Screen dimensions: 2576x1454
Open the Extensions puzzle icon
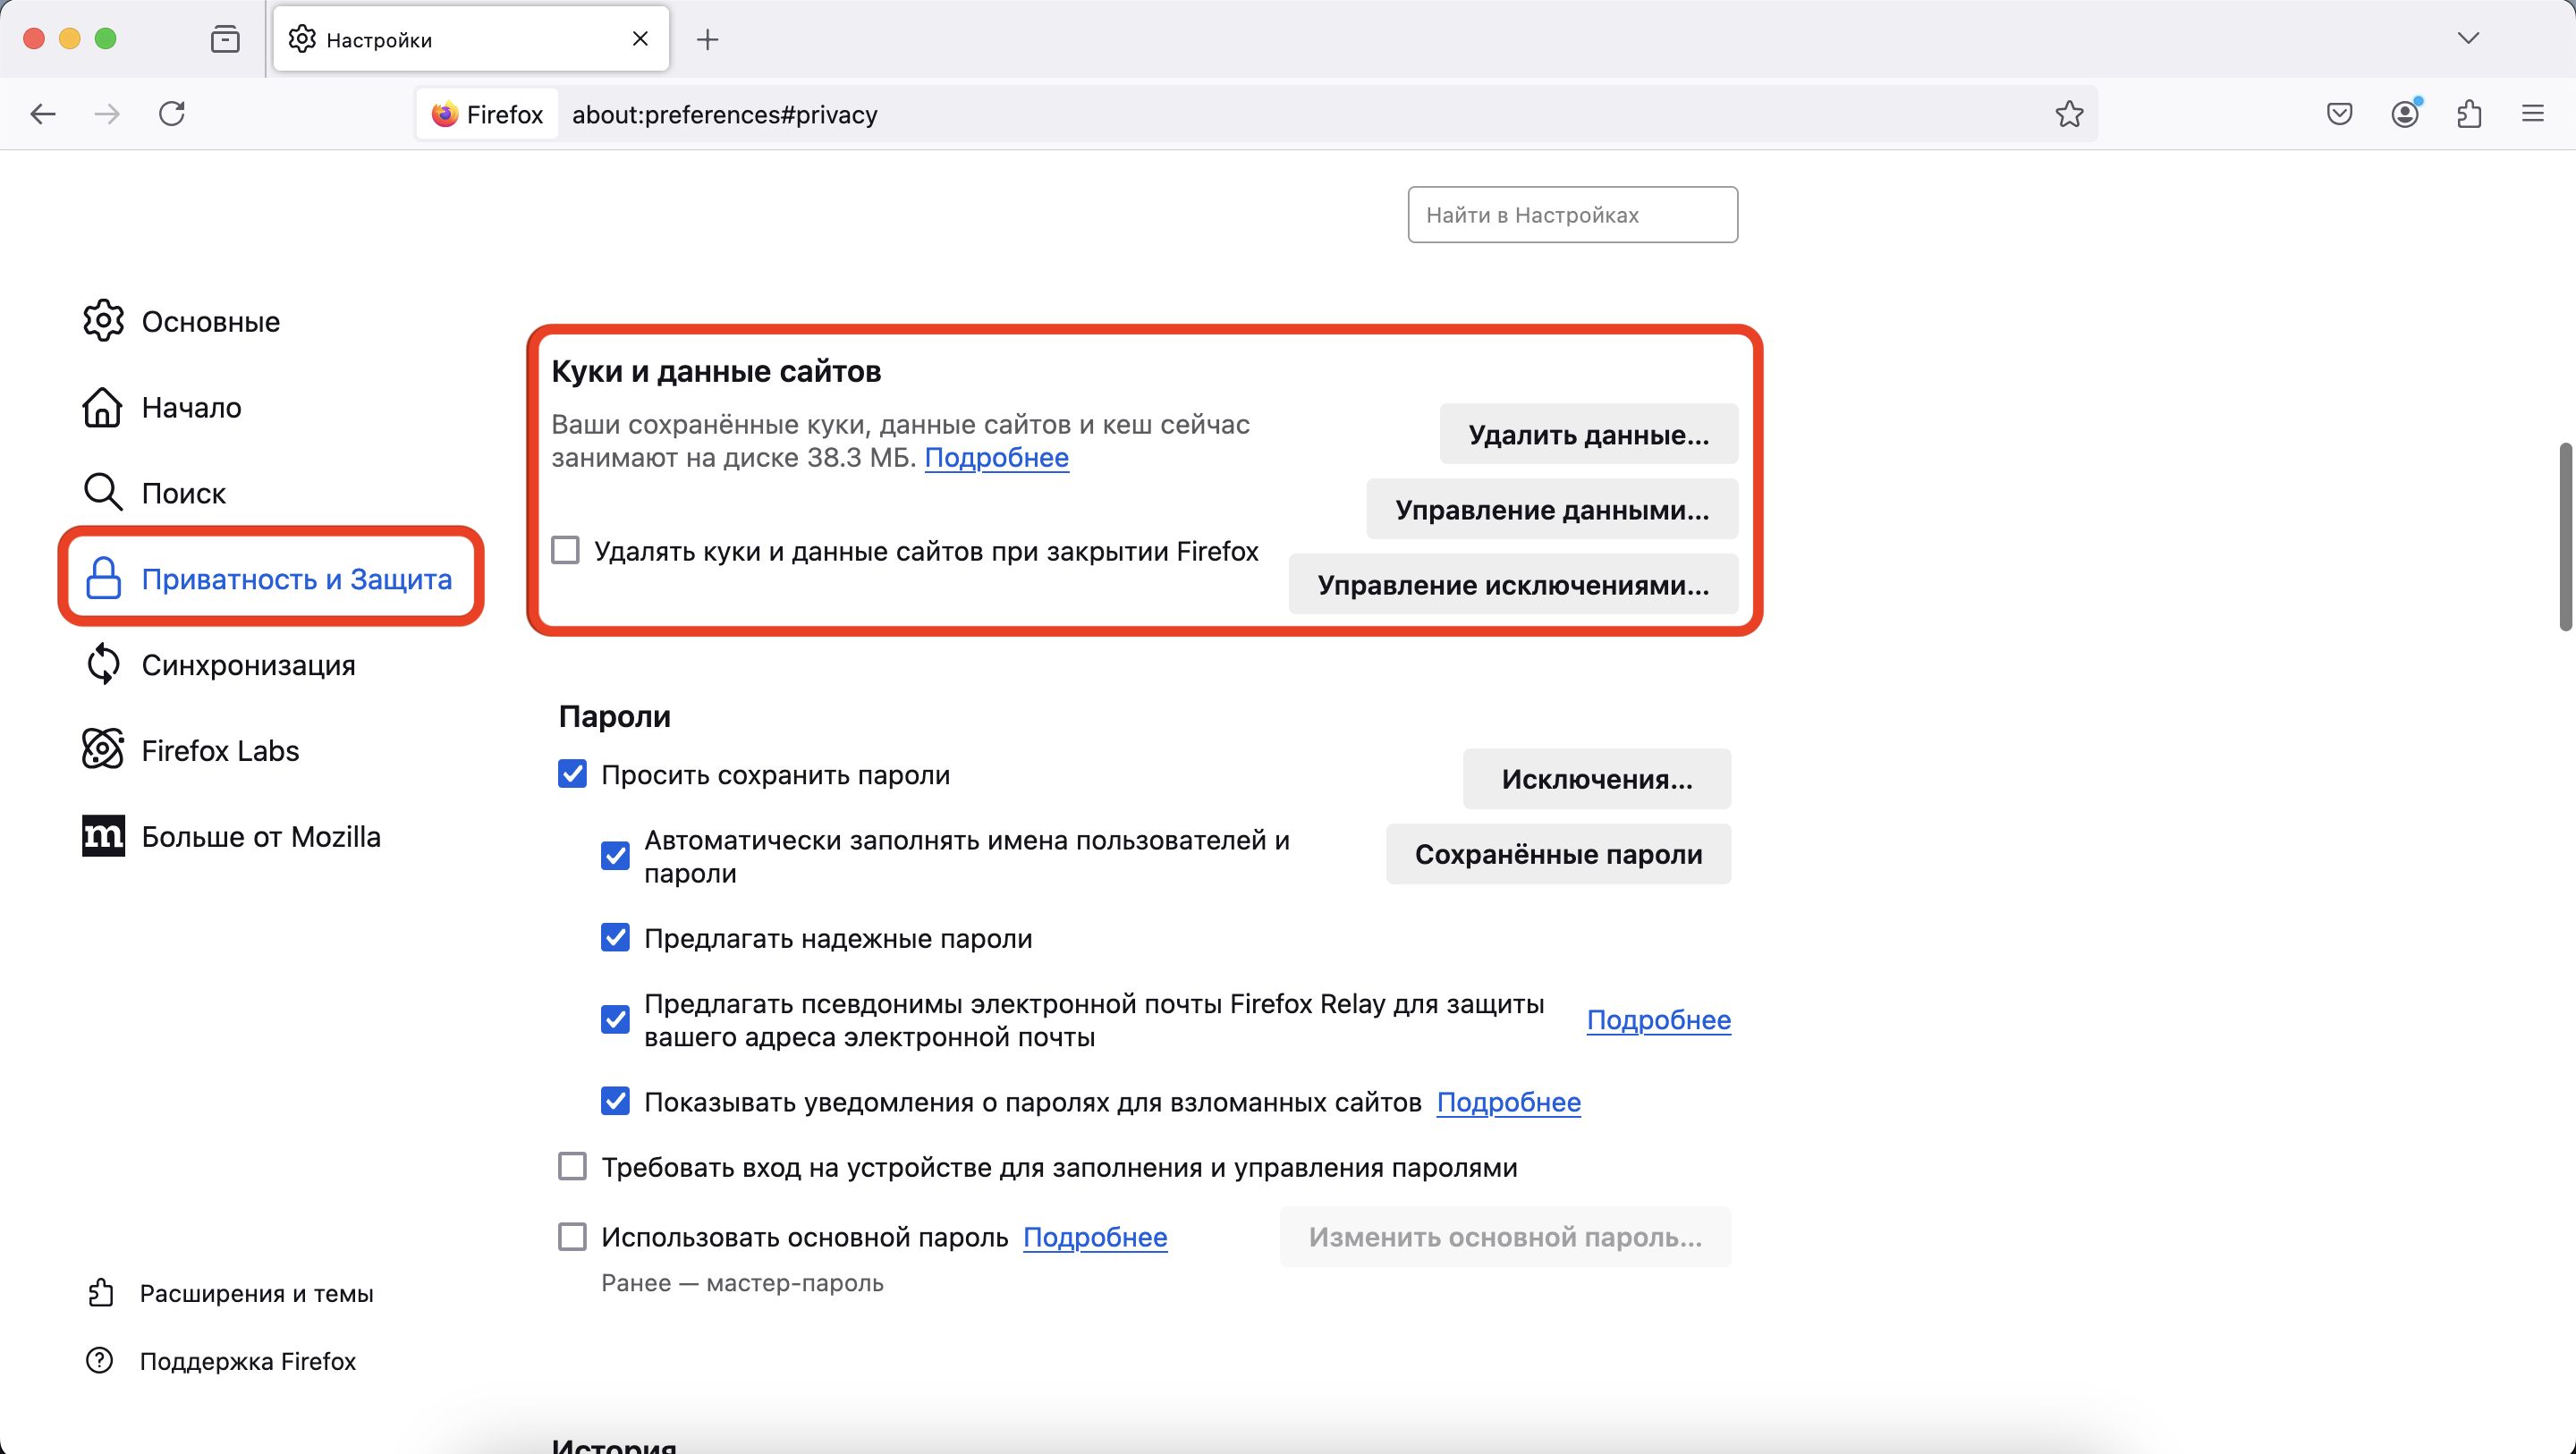(x=2469, y=114)
